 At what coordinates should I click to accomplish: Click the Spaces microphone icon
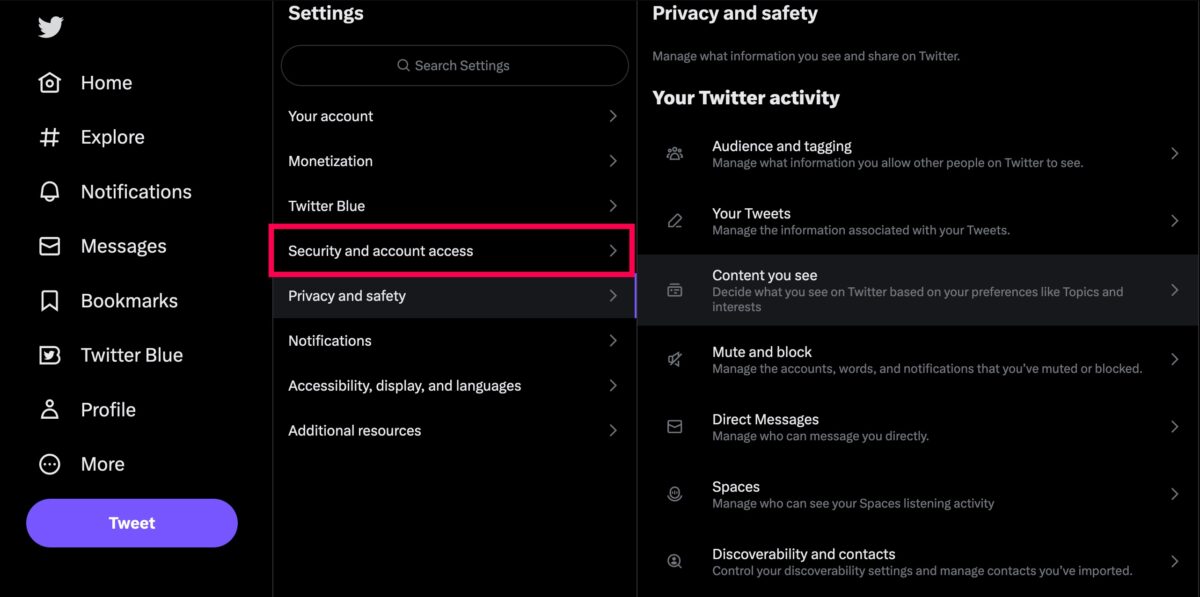pyautogui.click(x=675, y=494)
